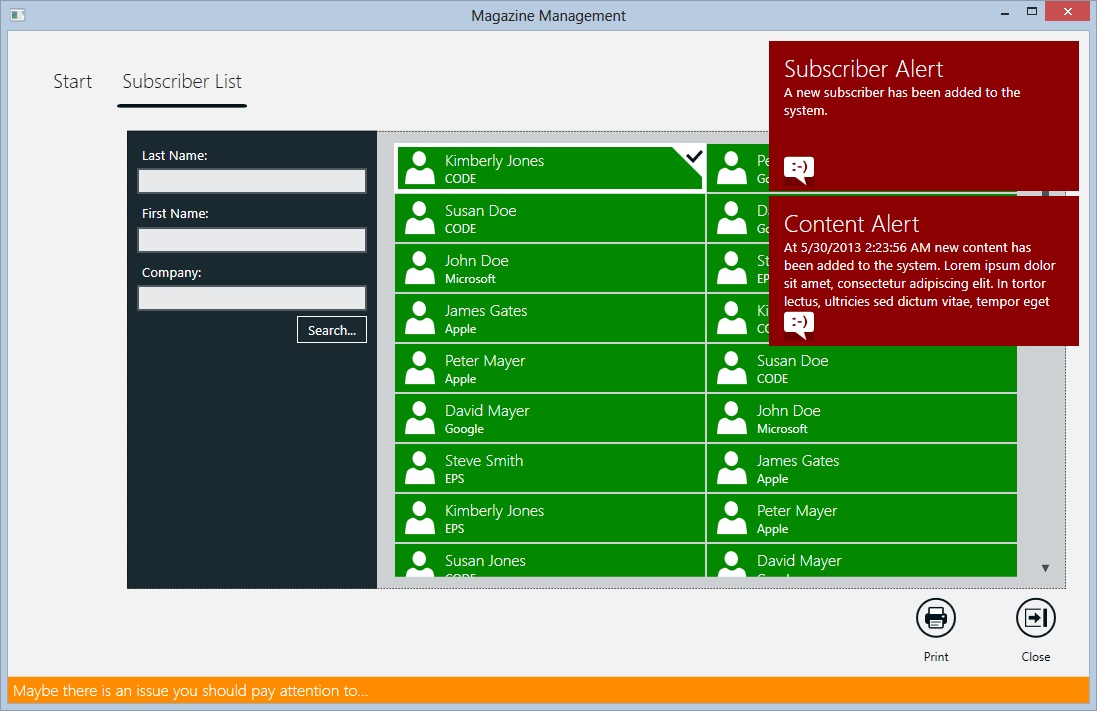Image resolution: width=1097 pixels, height=711 pixels.
Task: Click the person icon on Steve Smith EPS tile
Action: pos(419,467)
